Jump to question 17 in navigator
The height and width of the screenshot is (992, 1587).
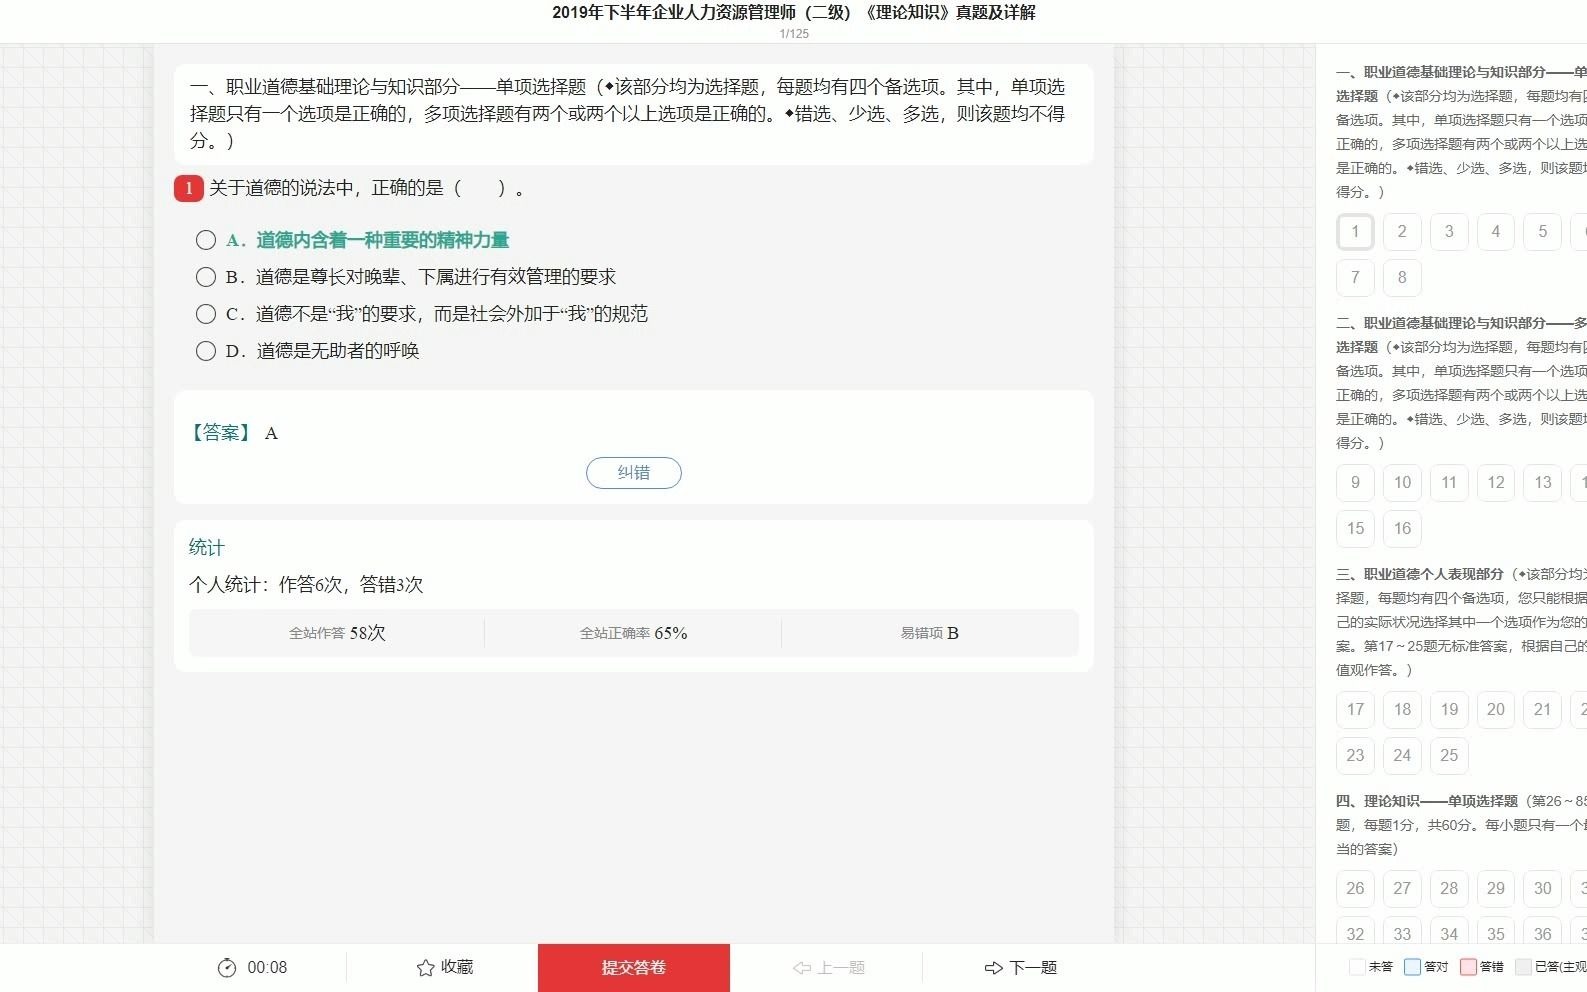[x=1355, y=710]
